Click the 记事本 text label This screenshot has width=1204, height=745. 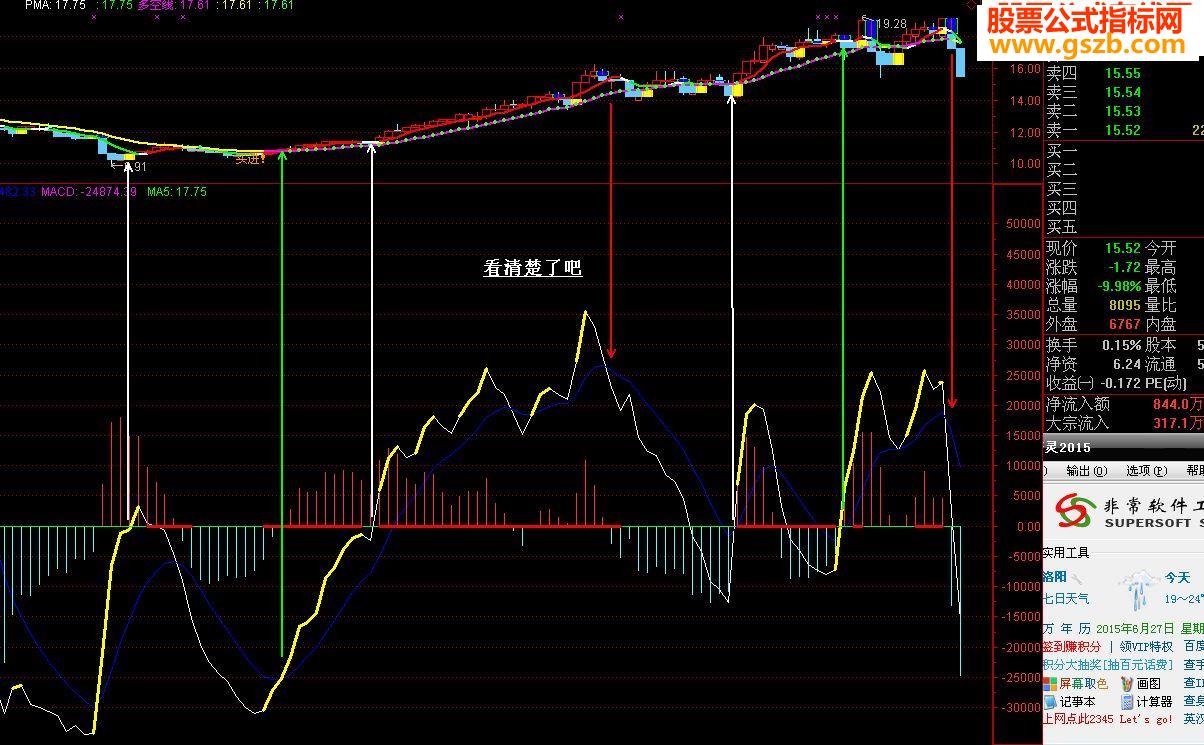pos(1078,702)
